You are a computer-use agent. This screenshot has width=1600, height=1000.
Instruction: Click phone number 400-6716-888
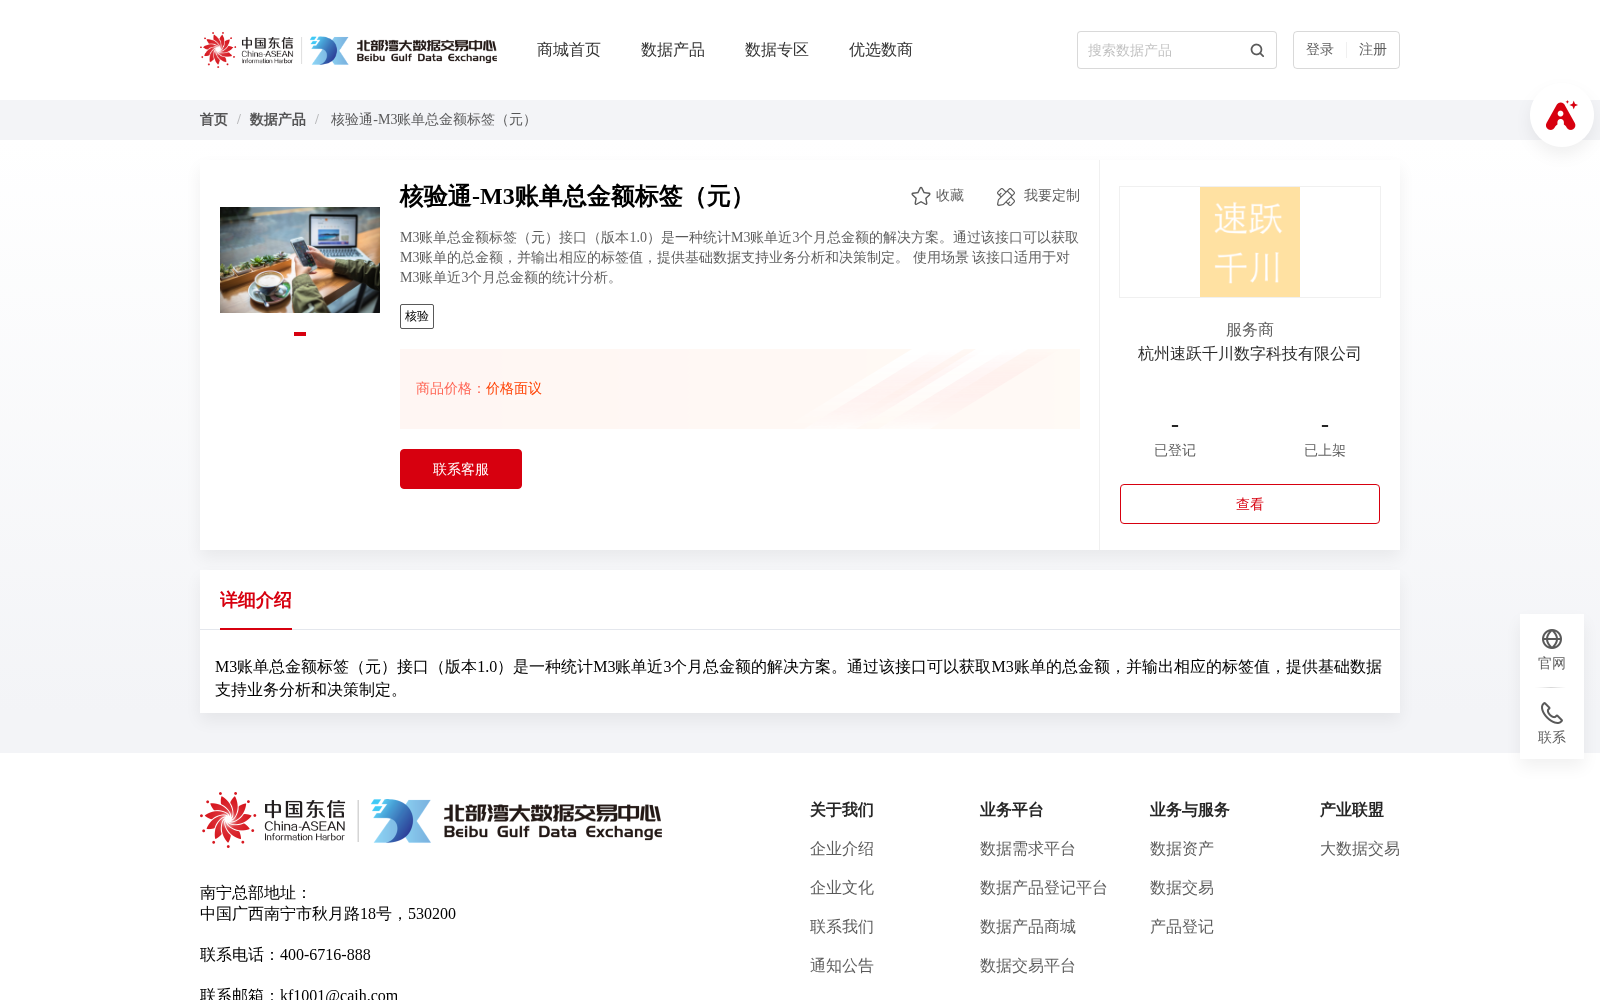[x=325, y=955]
